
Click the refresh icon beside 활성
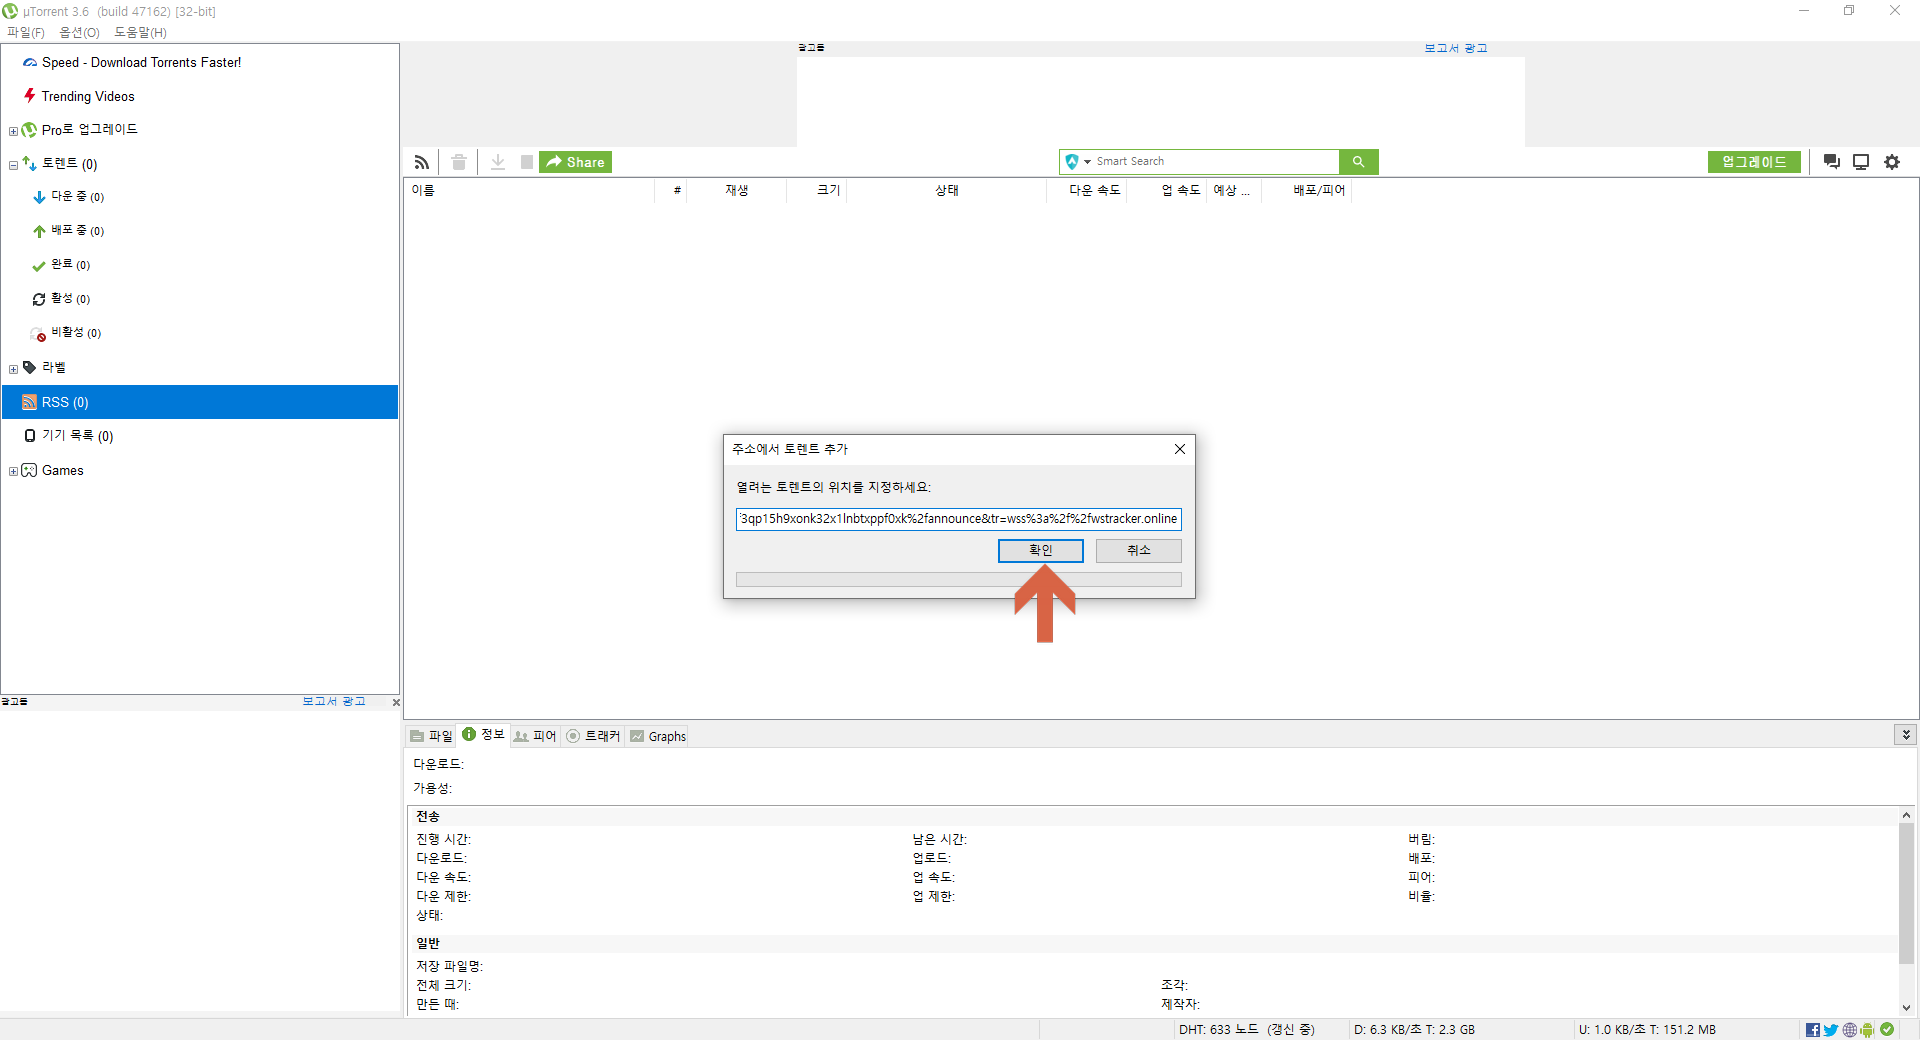[39, 299]
